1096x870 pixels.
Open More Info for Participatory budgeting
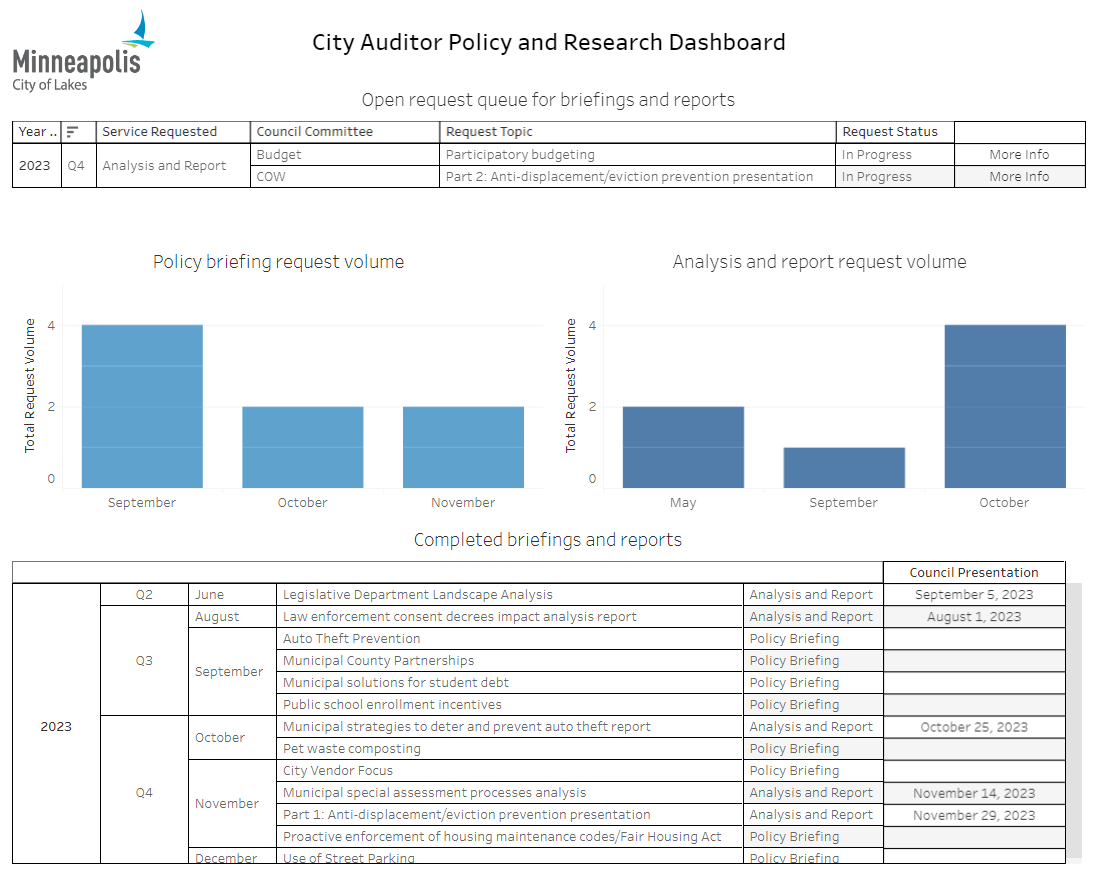coord(1019,154)
